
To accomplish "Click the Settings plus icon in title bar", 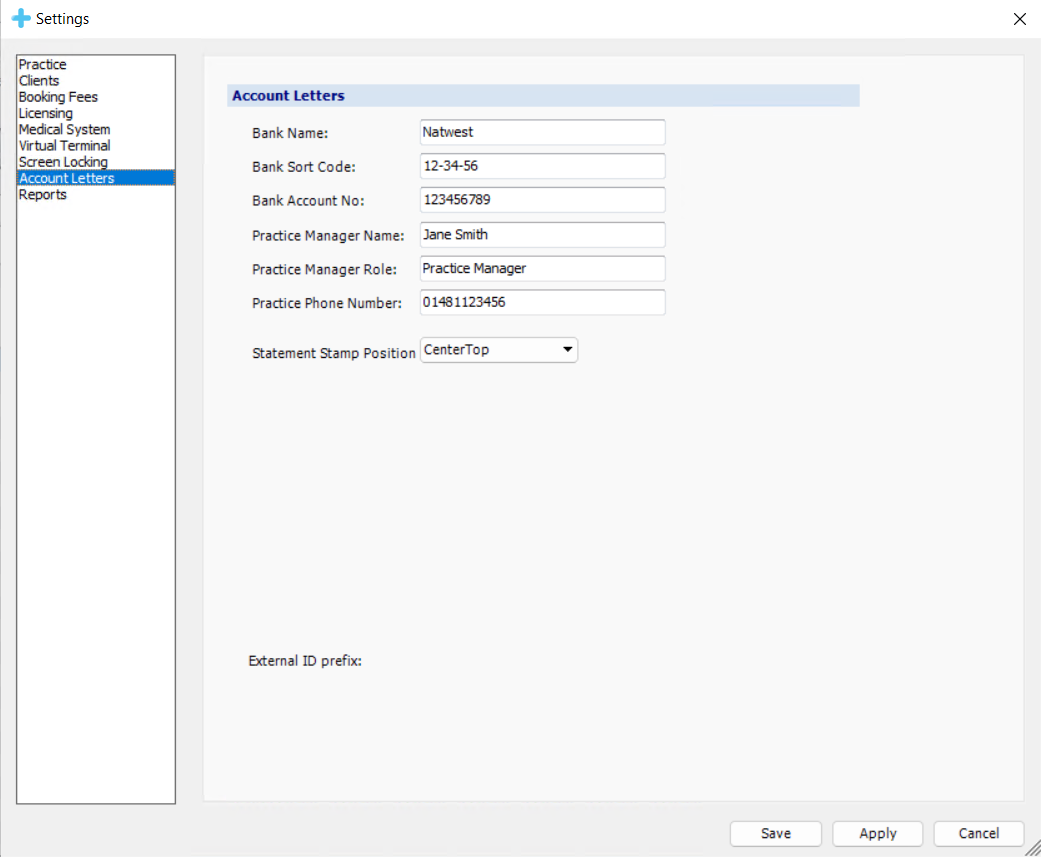I will coord(20,19).
